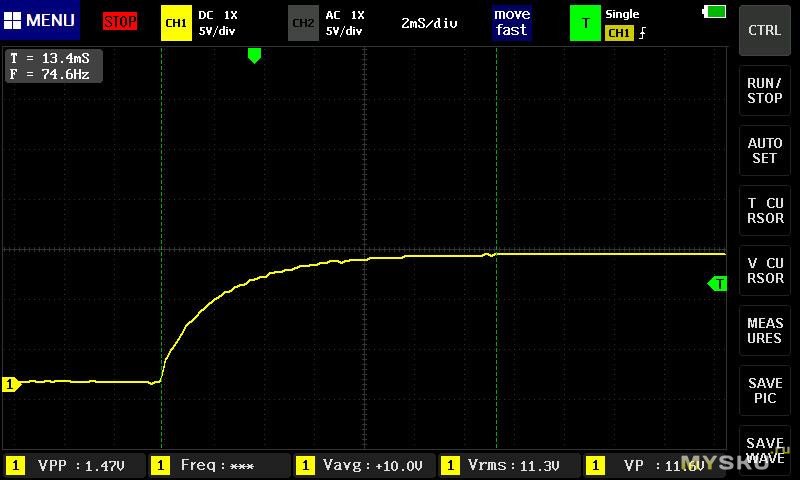The image size is (800, 480).
Task: Open the 2mS/div timebase setting
Action: coord(429,22)
